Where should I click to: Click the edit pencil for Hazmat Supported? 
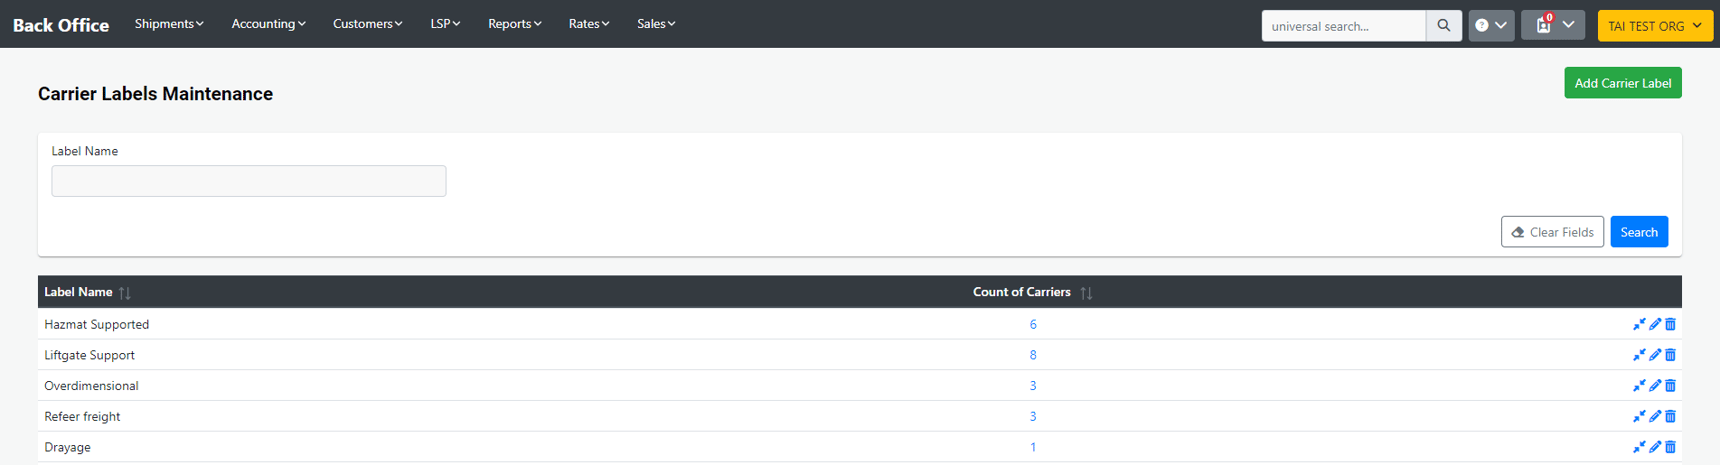pyautogui.click(x=1655, y=324)
